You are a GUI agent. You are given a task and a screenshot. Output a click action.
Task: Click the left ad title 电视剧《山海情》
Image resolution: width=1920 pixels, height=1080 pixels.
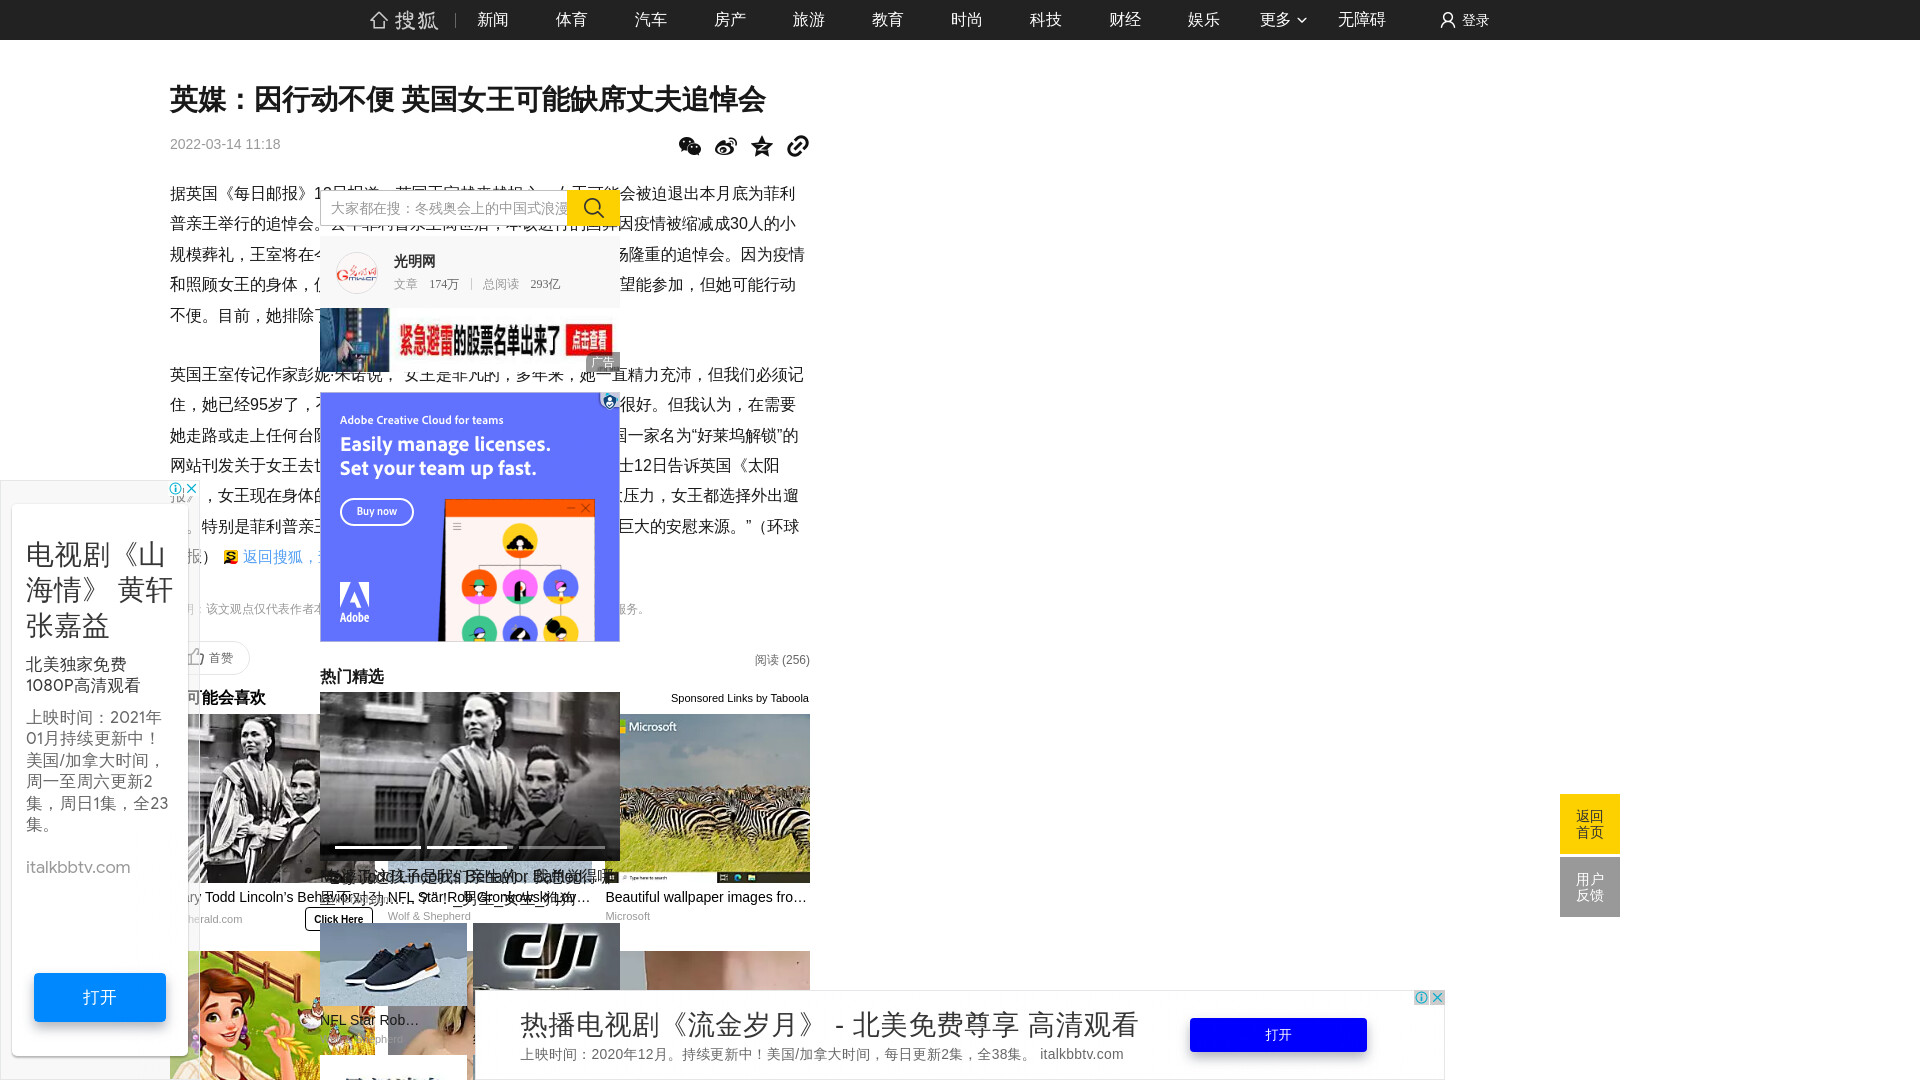point(99,590)
